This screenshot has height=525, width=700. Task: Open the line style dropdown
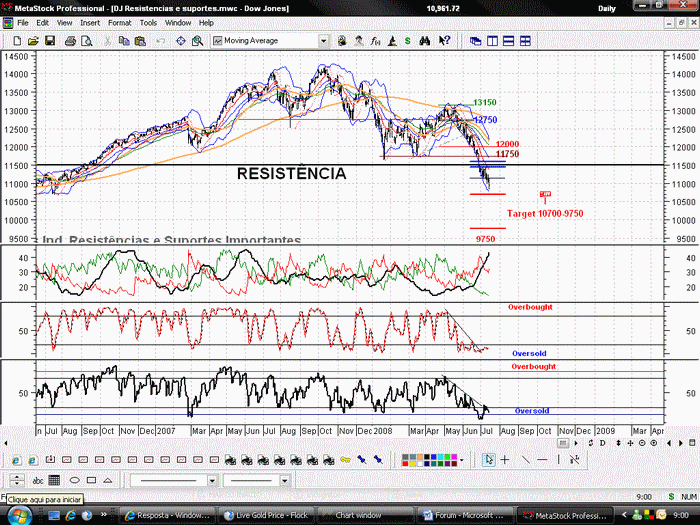point(212,480)
